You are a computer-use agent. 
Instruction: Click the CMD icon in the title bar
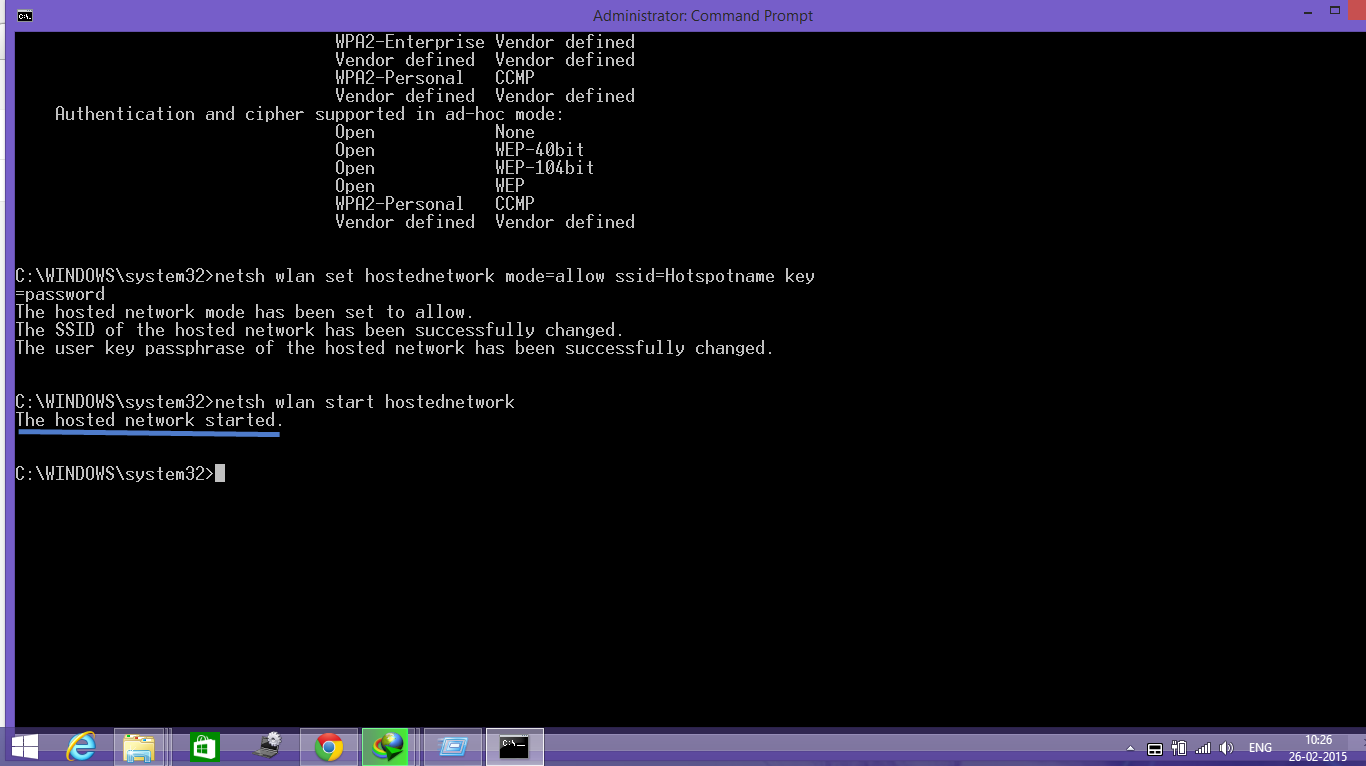(24, 15)
